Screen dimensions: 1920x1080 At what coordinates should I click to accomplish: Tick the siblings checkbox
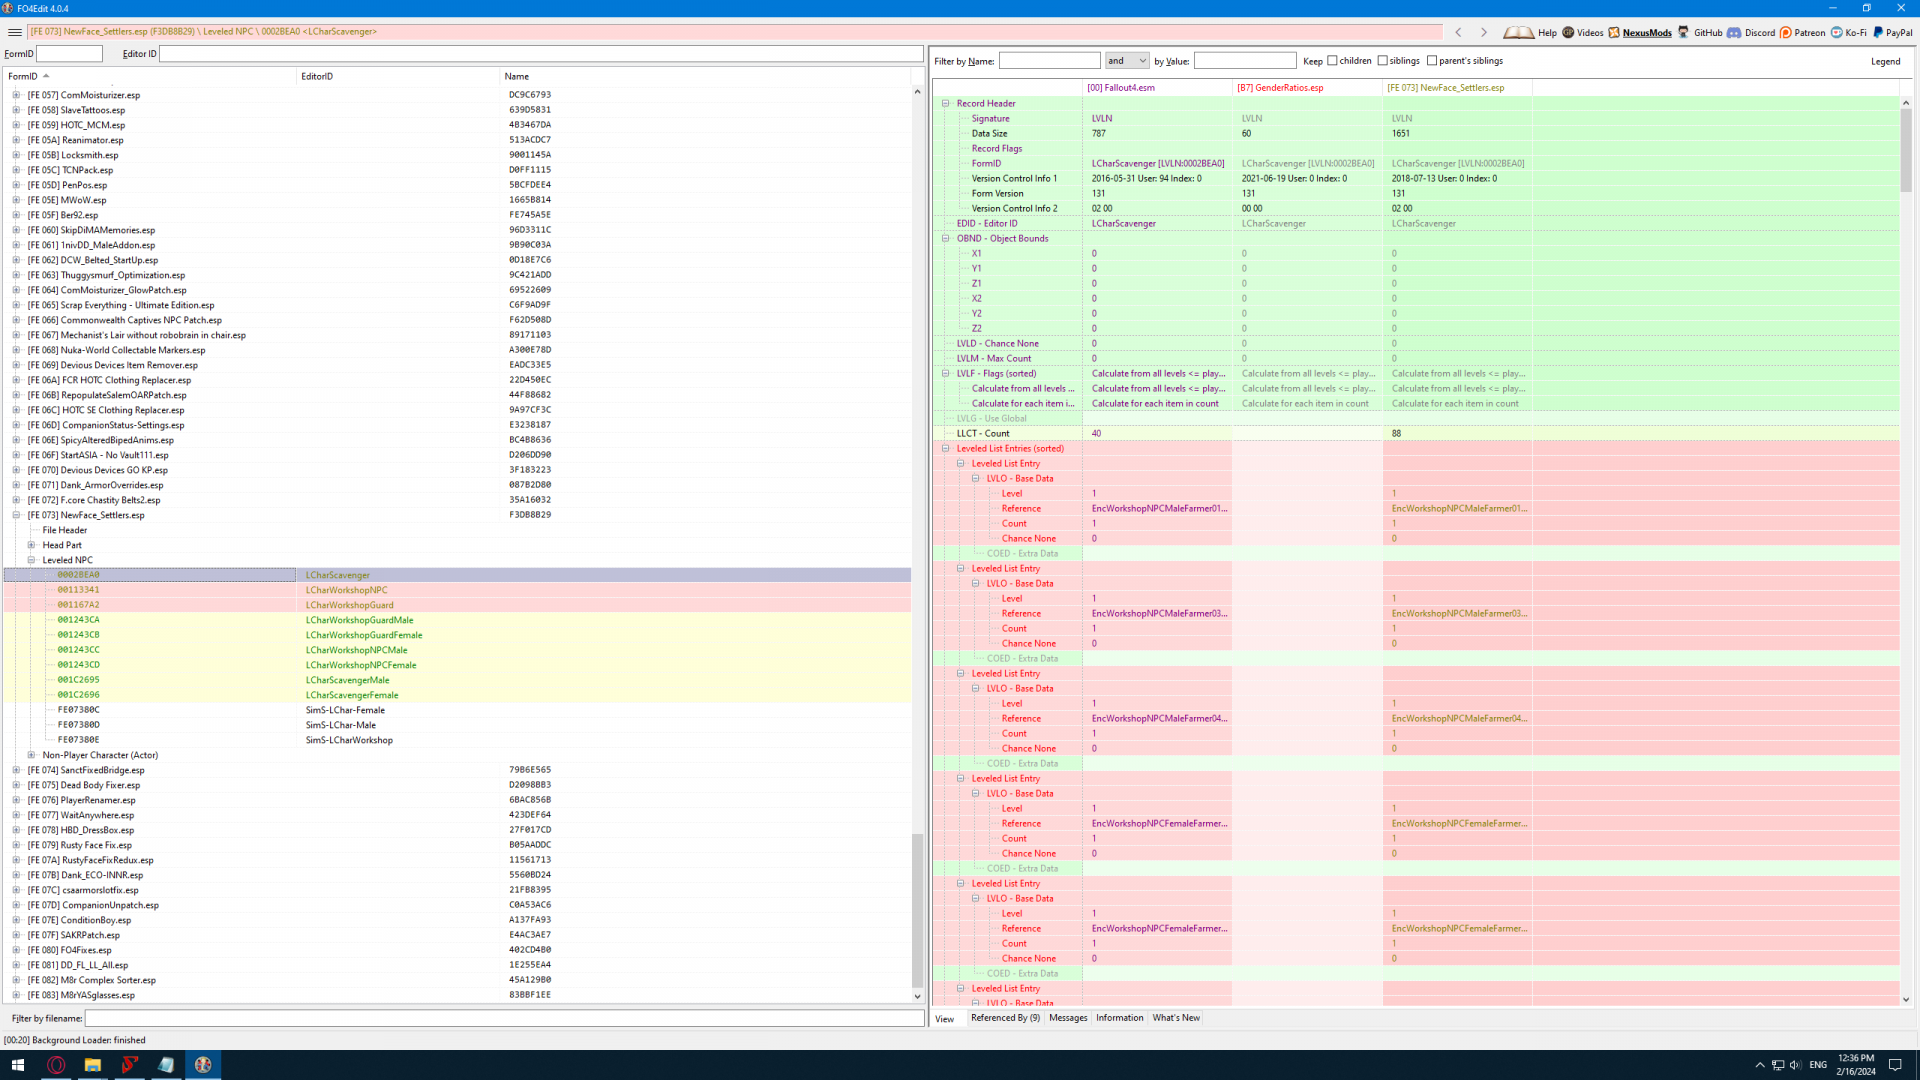click(1383, 61)
